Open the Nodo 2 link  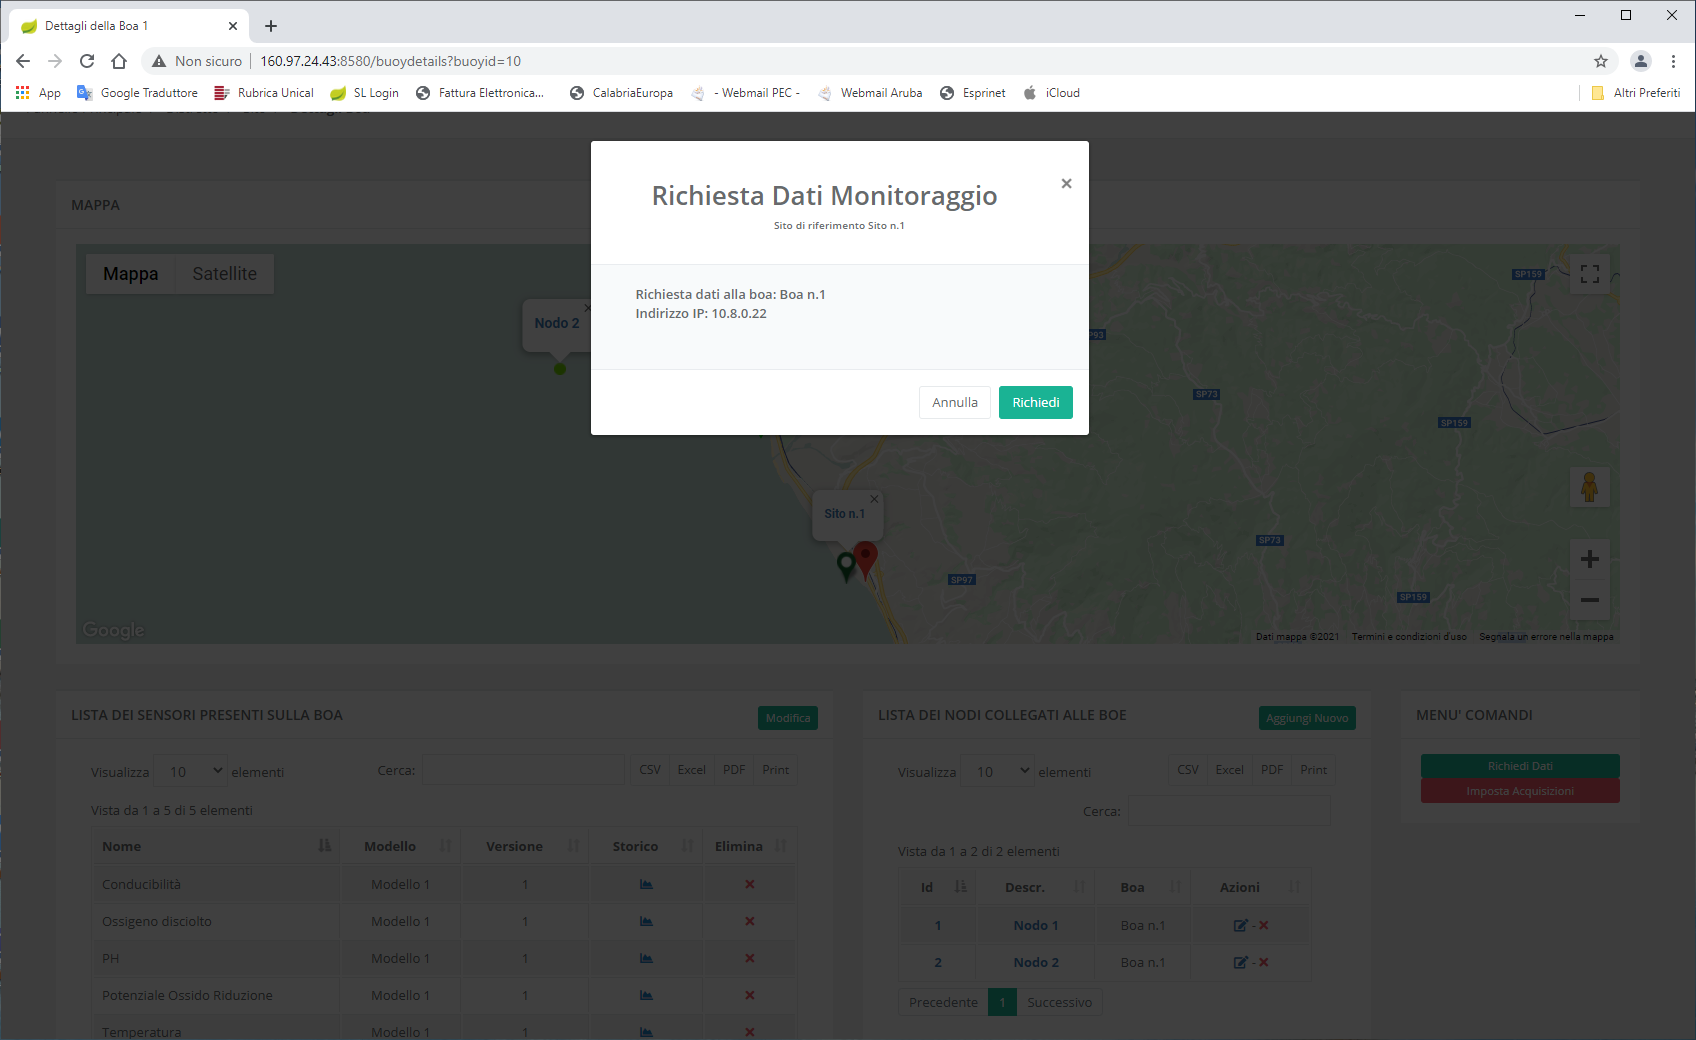pos(1035,962)
